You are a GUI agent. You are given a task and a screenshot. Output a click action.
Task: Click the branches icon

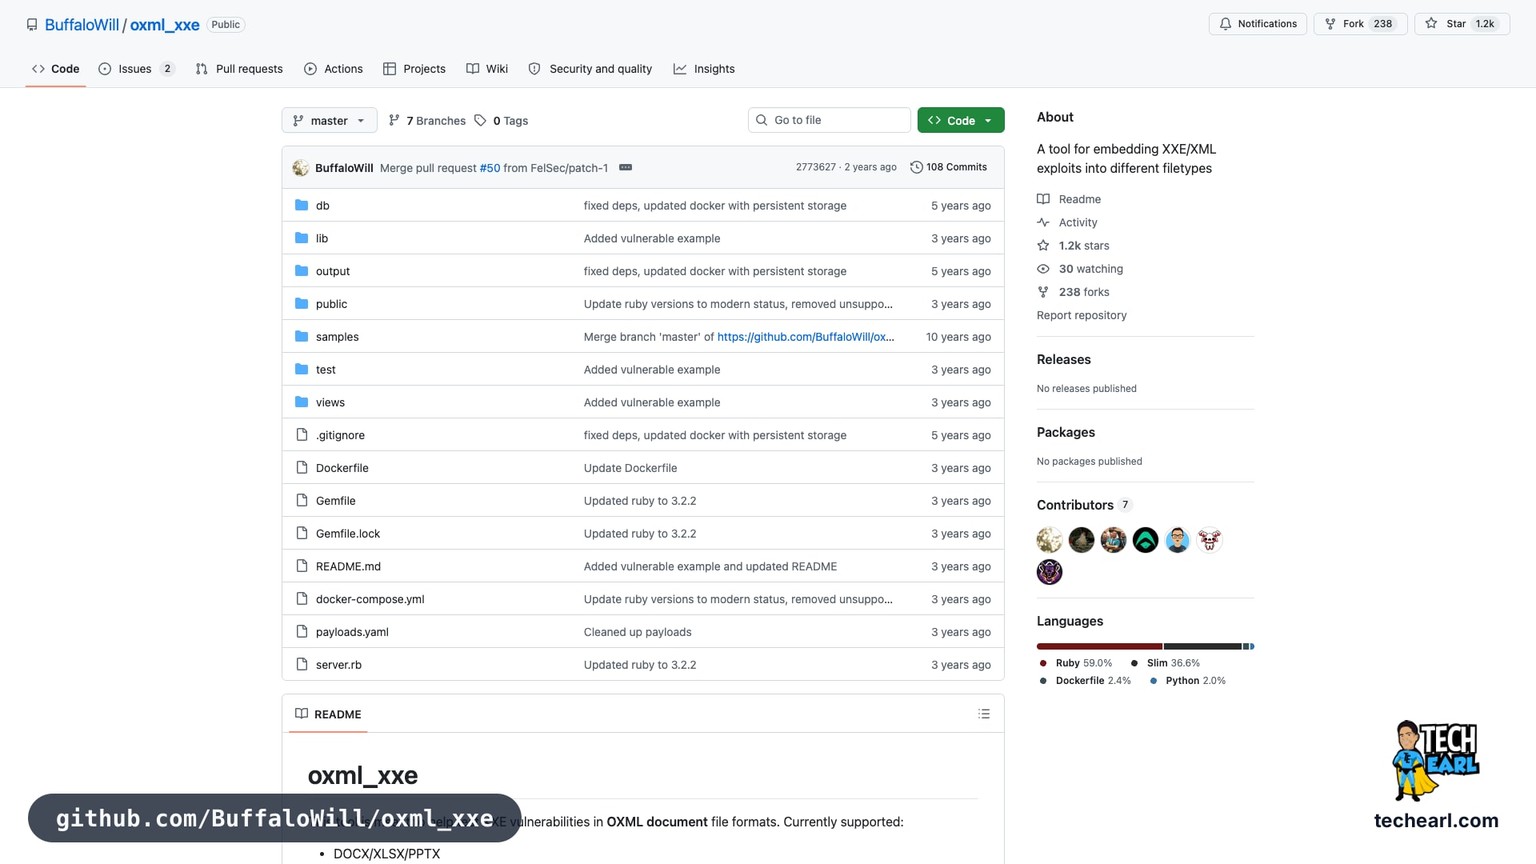coord(394,121)
